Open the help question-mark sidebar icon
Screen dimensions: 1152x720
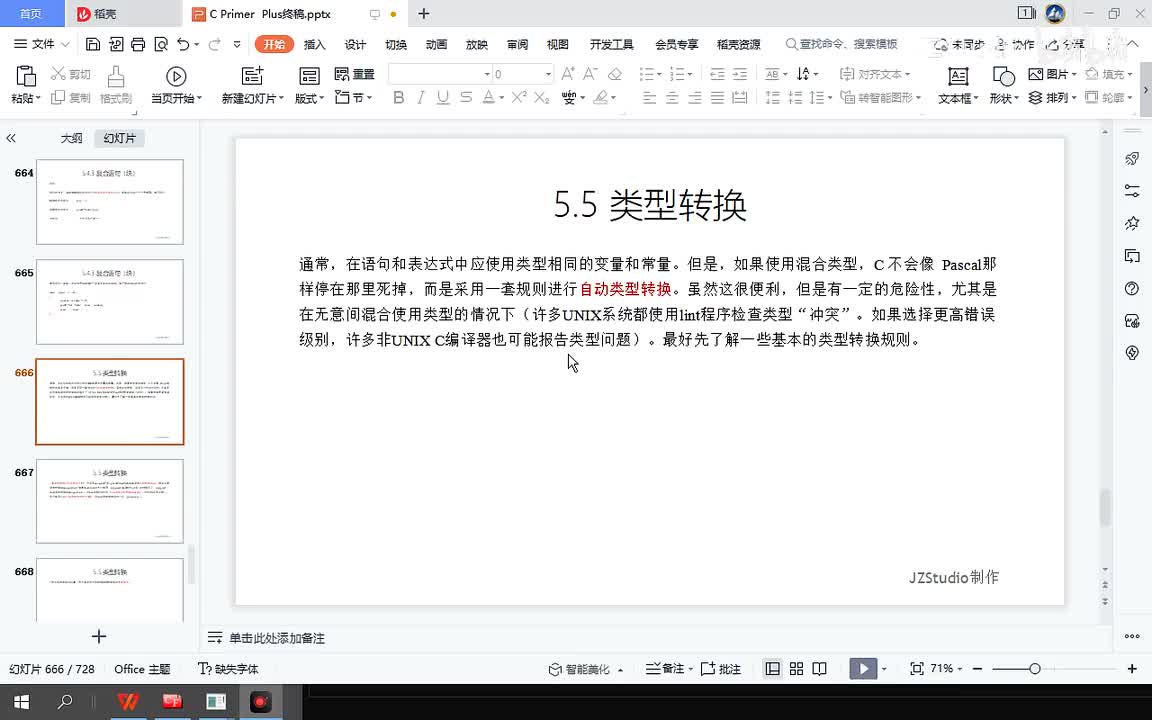1132,288
